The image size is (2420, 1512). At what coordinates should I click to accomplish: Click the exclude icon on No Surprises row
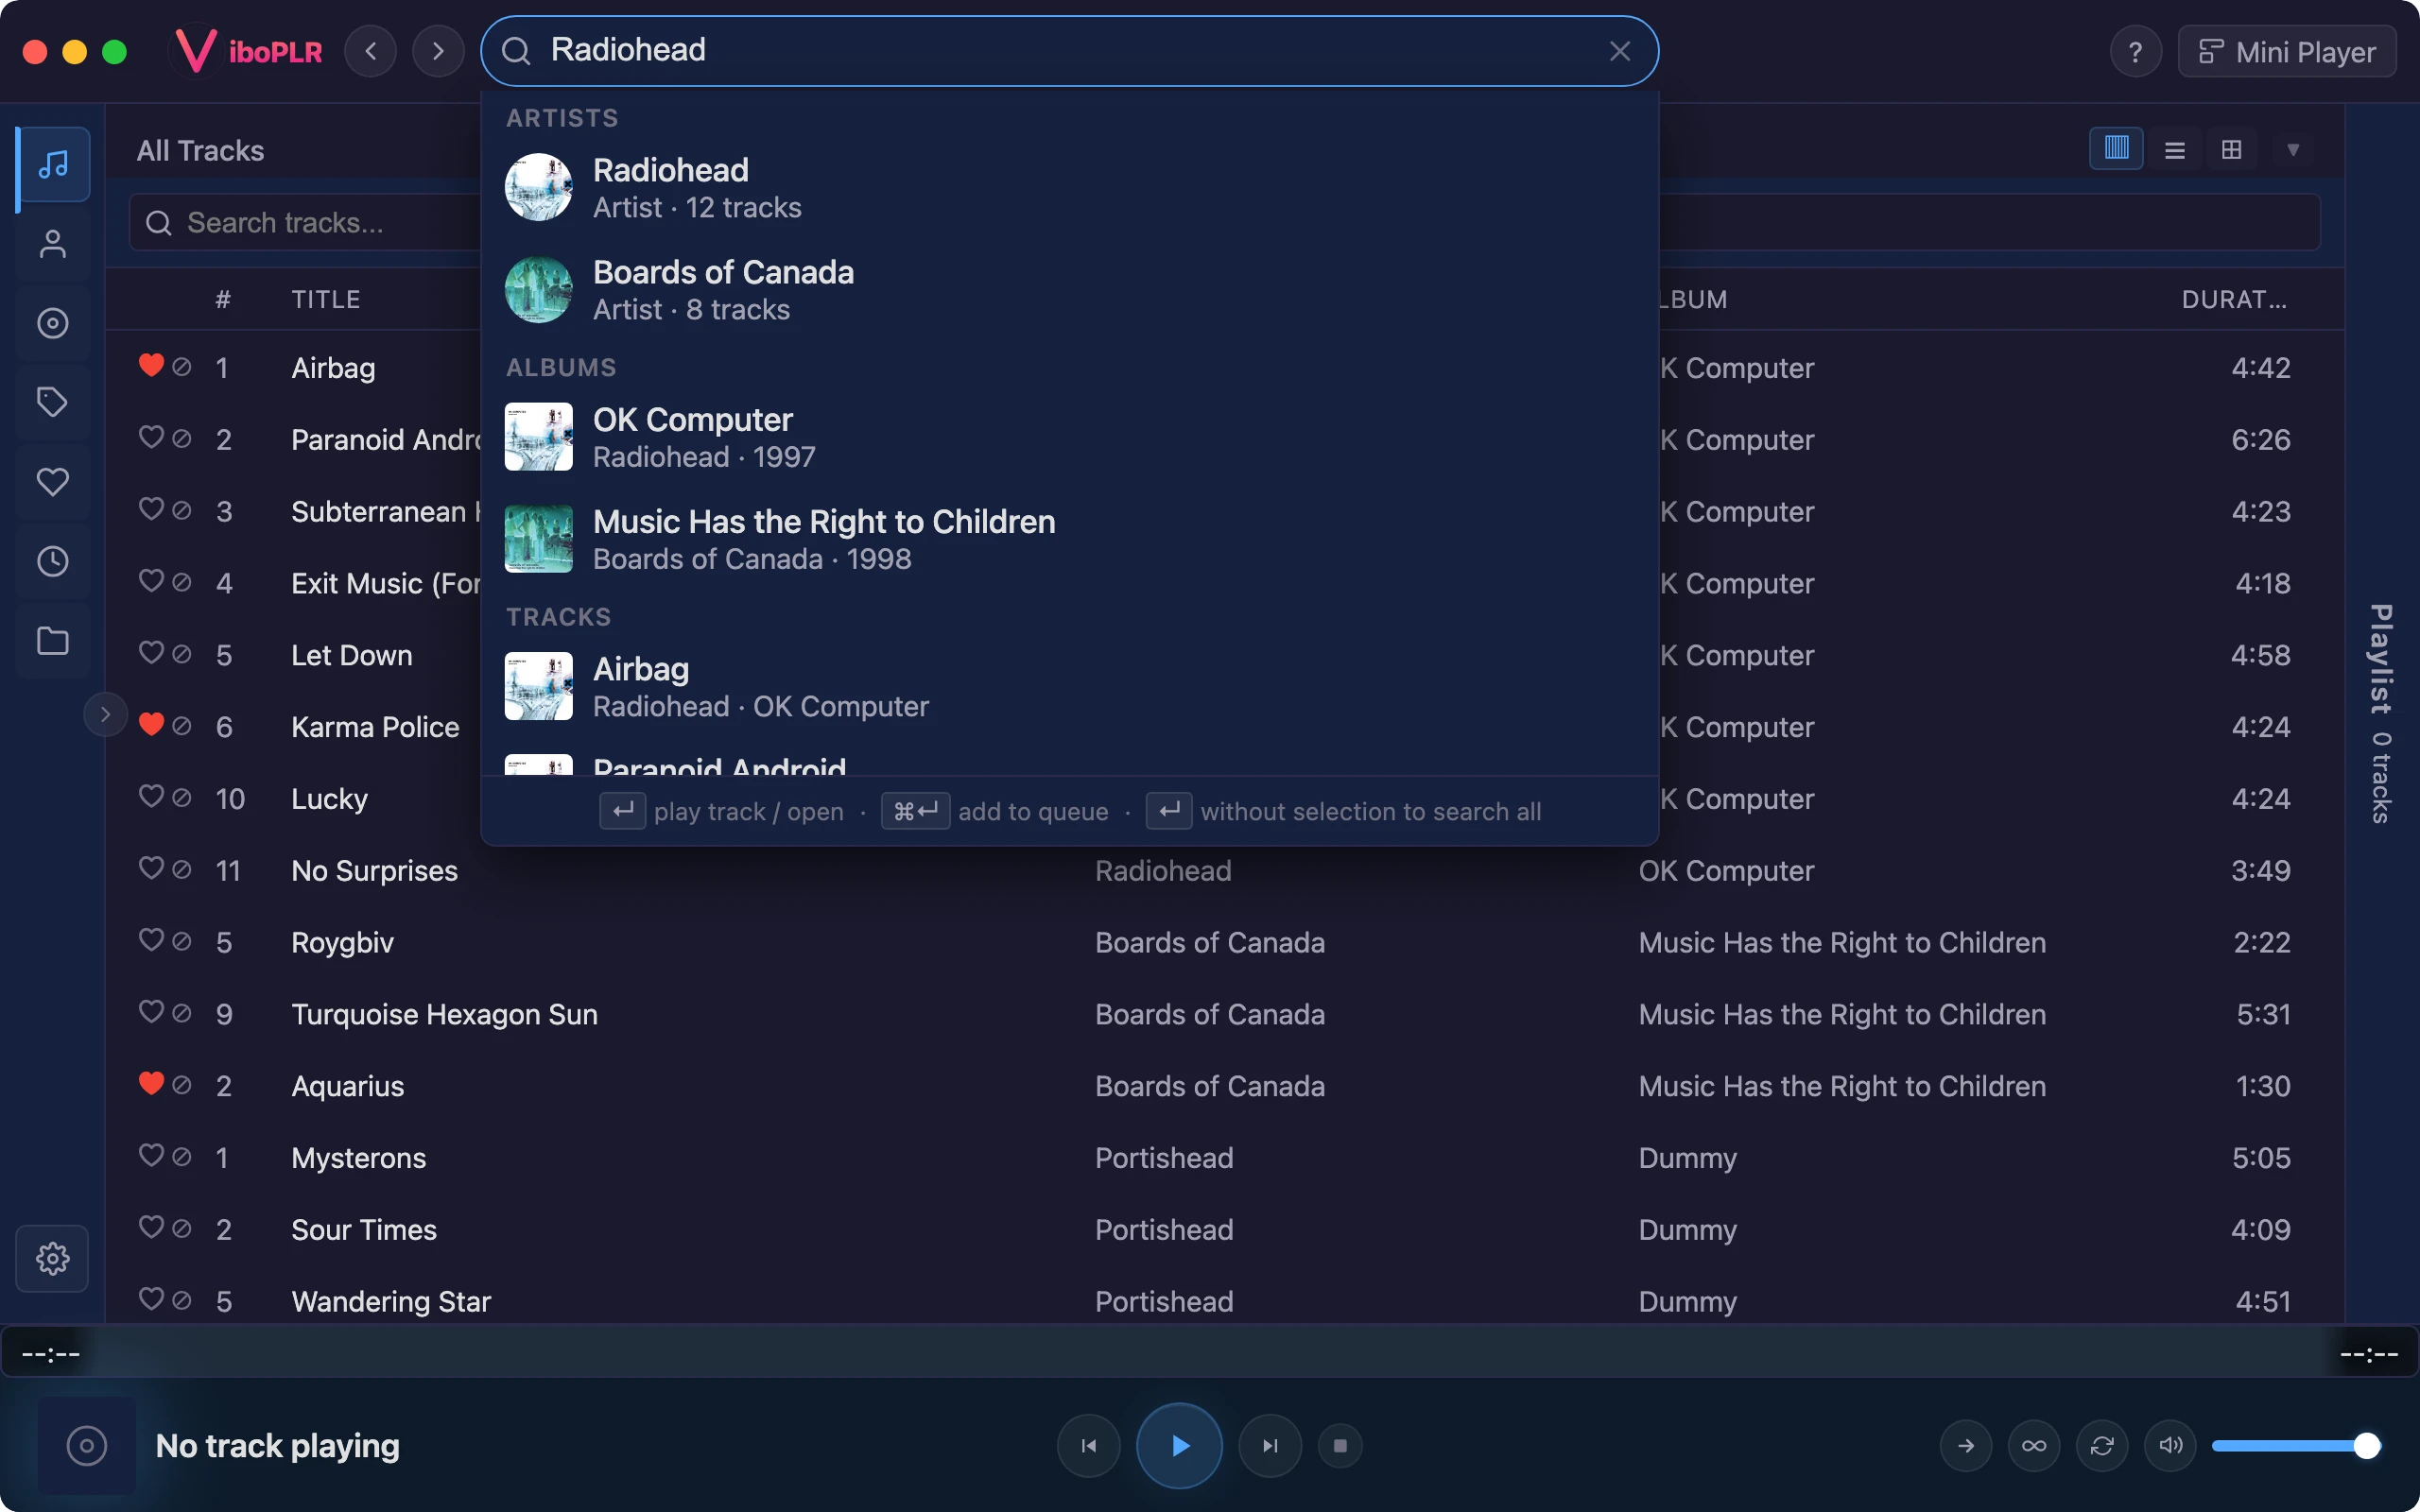182,870
